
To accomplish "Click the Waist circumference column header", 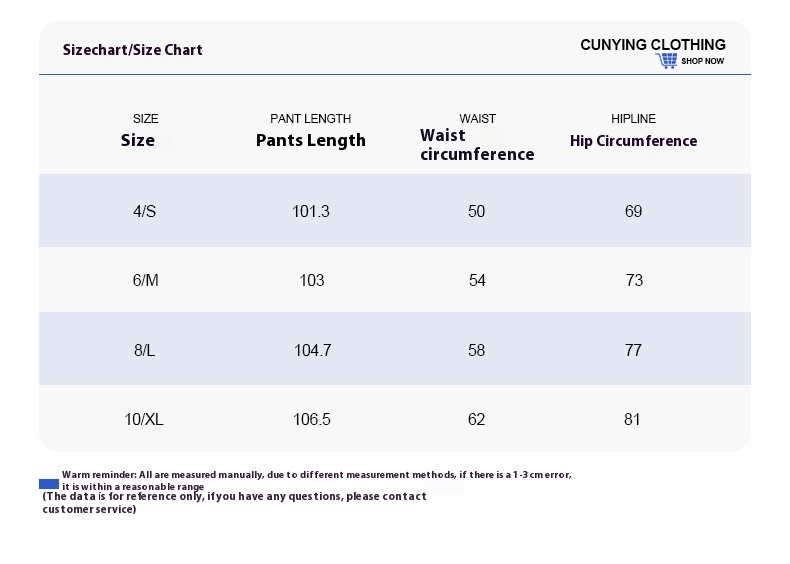I will pos(477,145).
